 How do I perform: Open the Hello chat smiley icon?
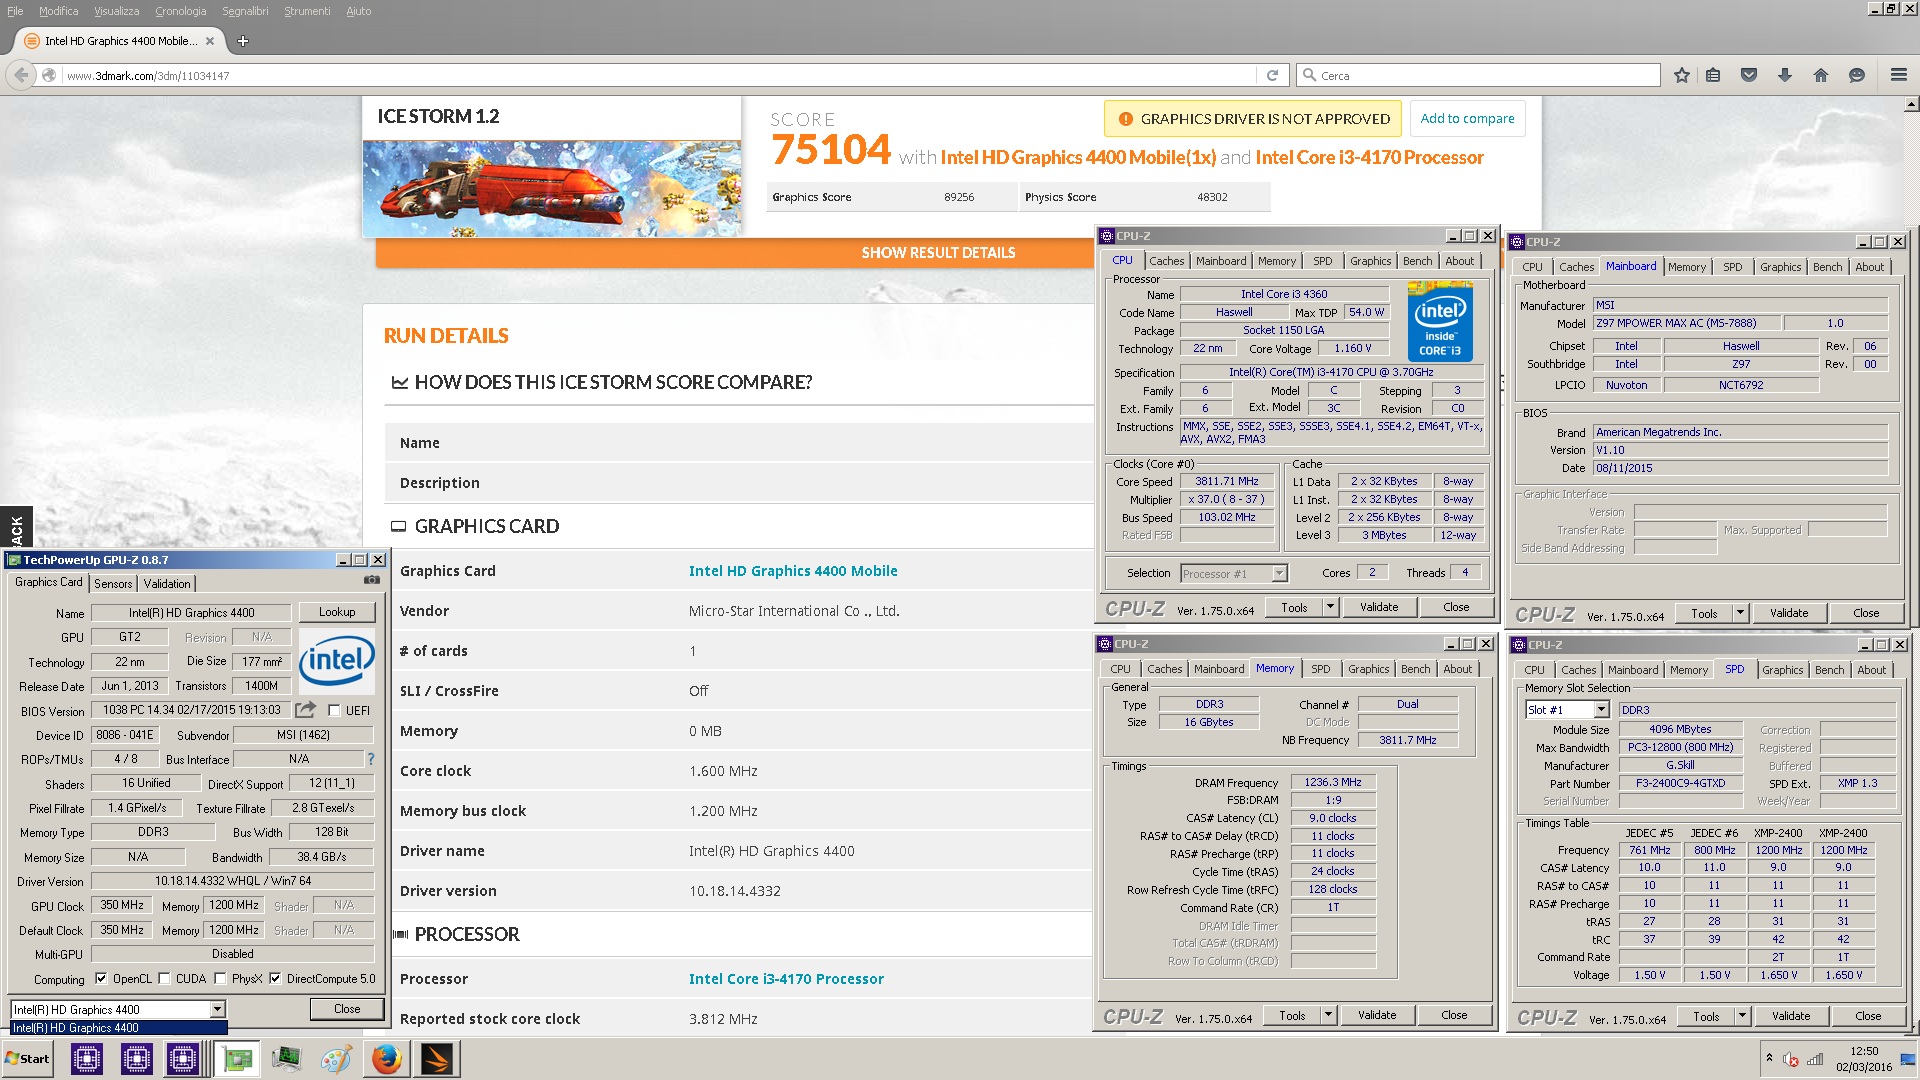click(1857, 75)
